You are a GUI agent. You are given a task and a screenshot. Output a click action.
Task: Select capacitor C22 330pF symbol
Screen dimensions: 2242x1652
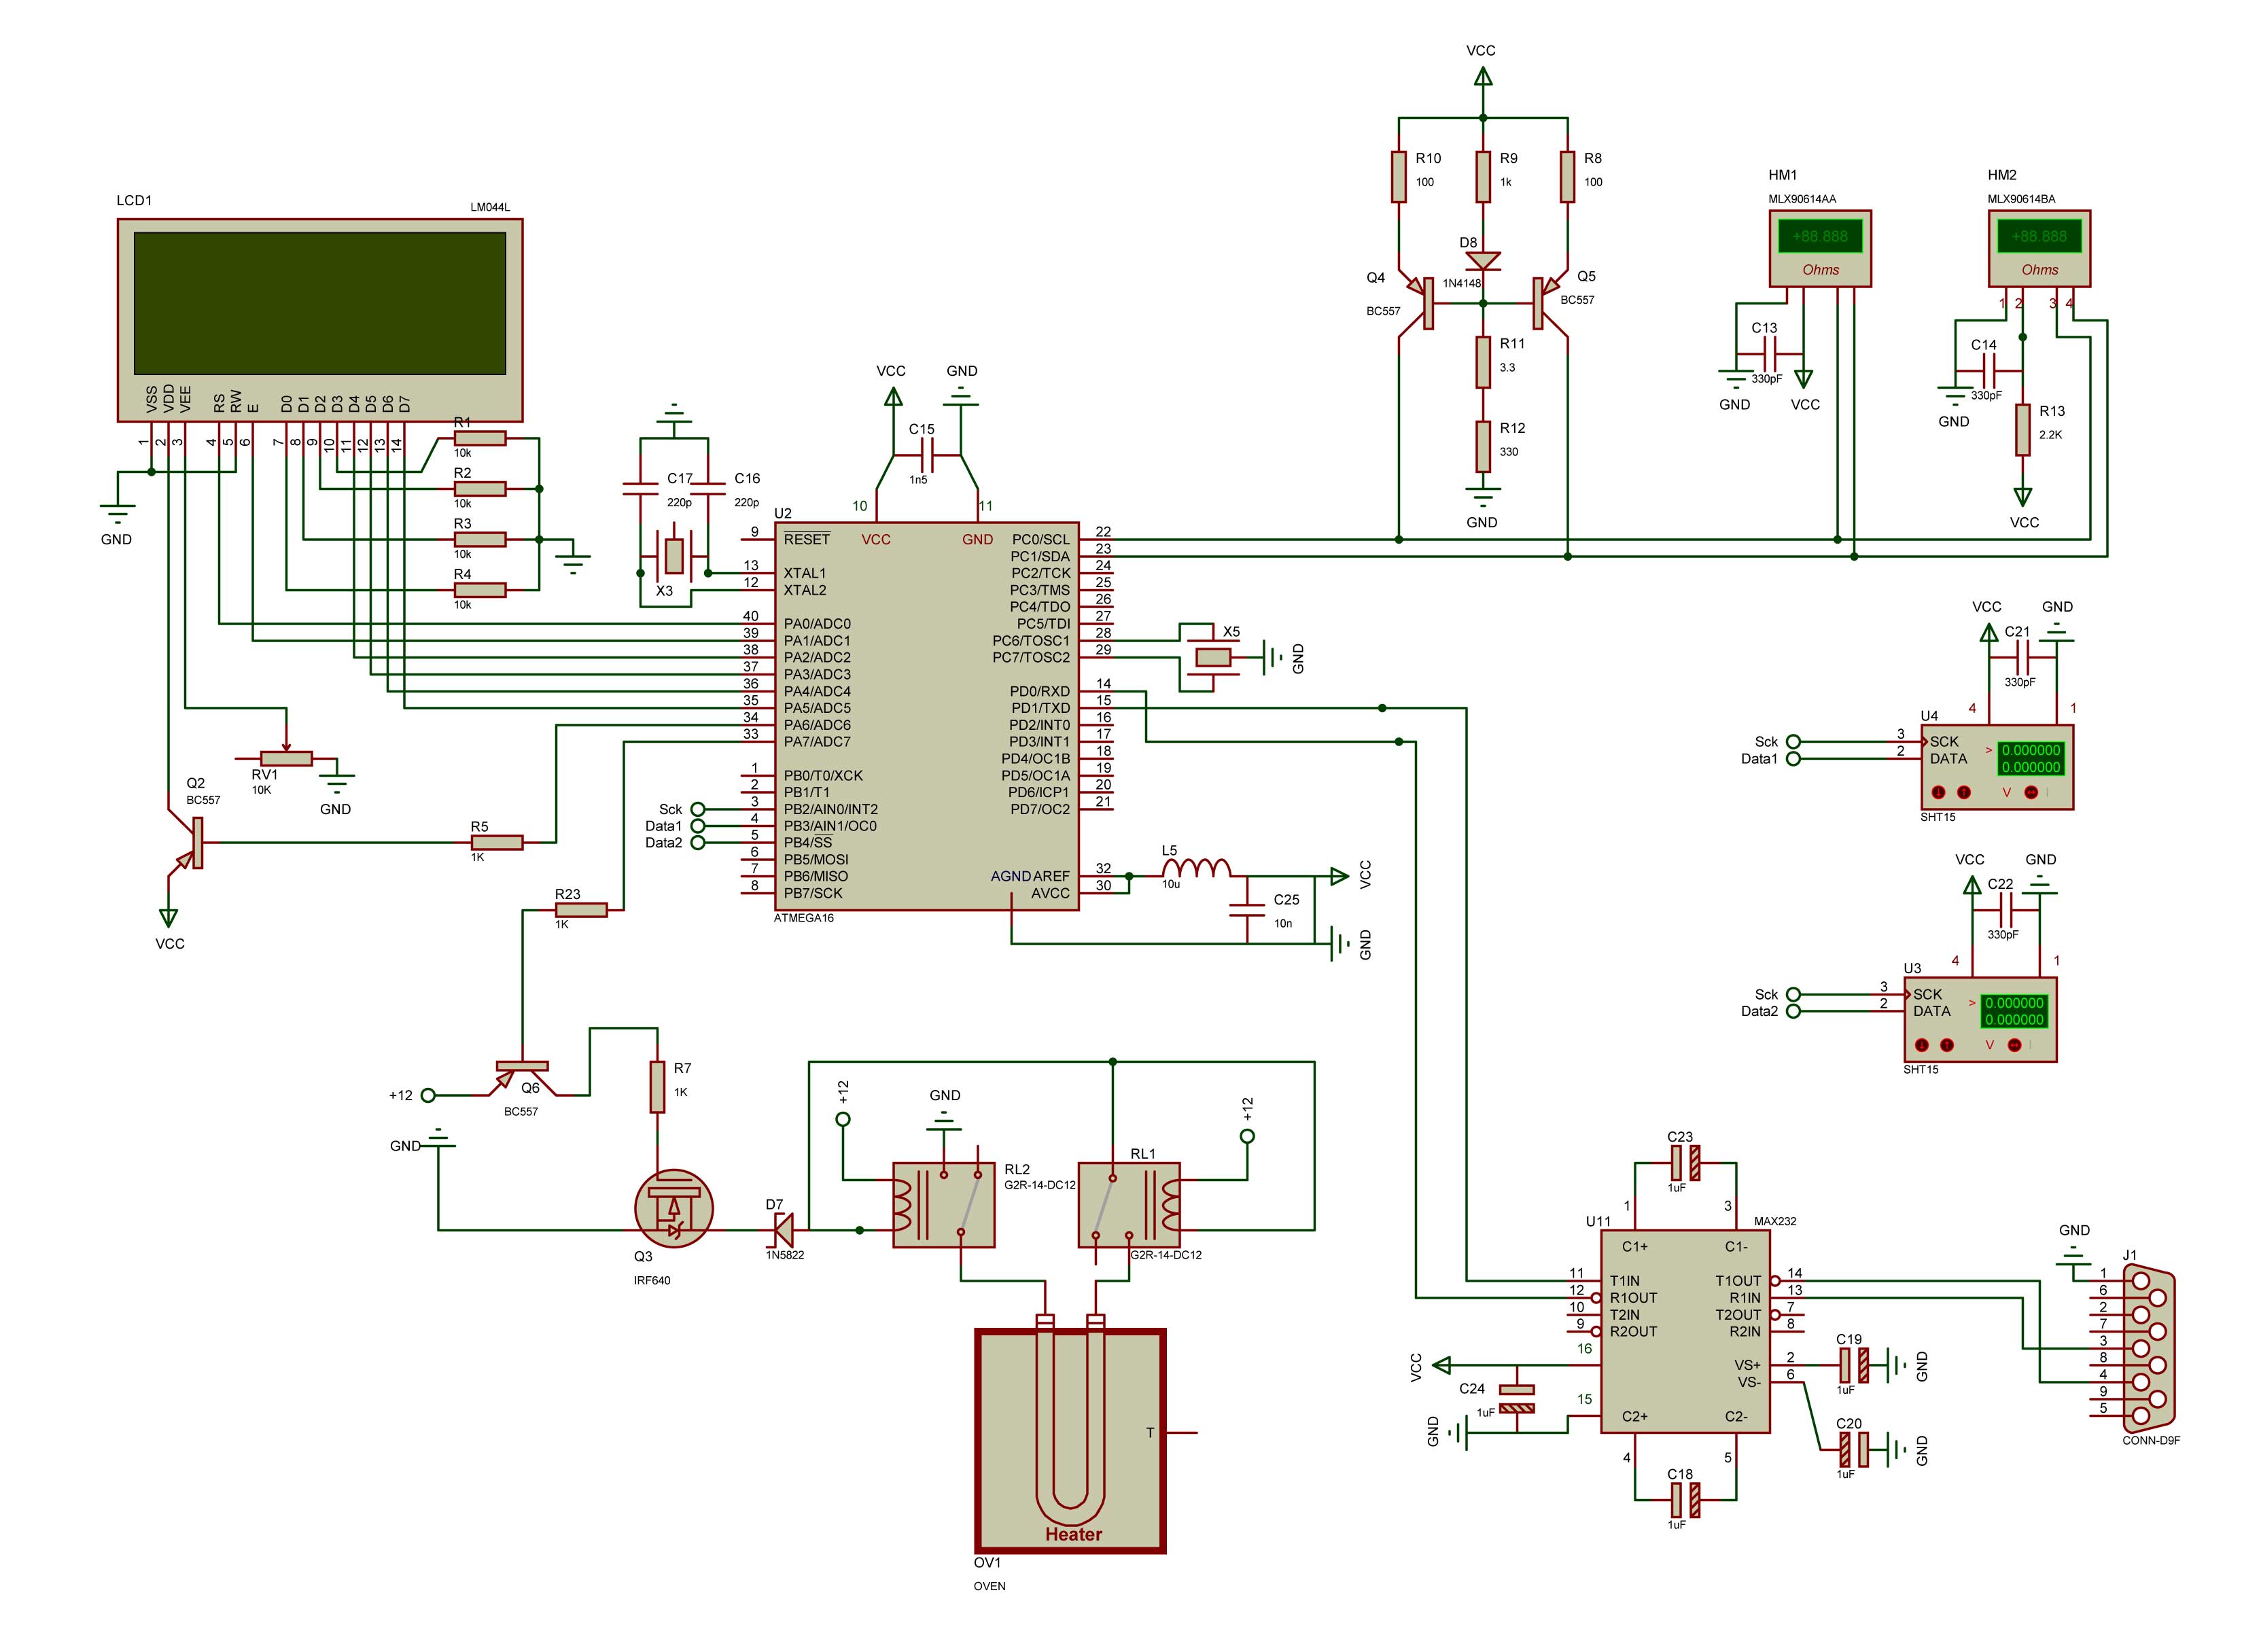coord(2005,910)
